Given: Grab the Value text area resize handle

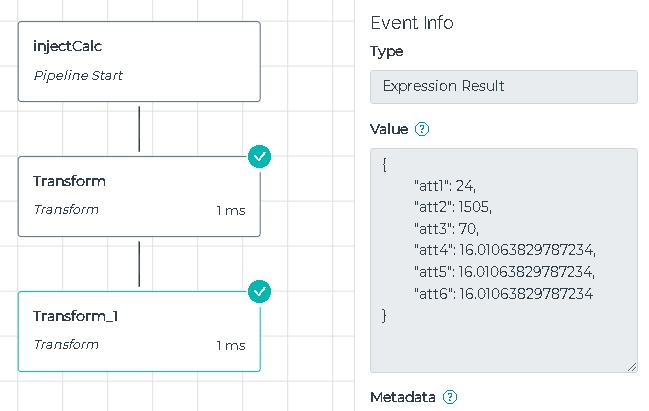Looking at the screenshot, I should 632,367.
